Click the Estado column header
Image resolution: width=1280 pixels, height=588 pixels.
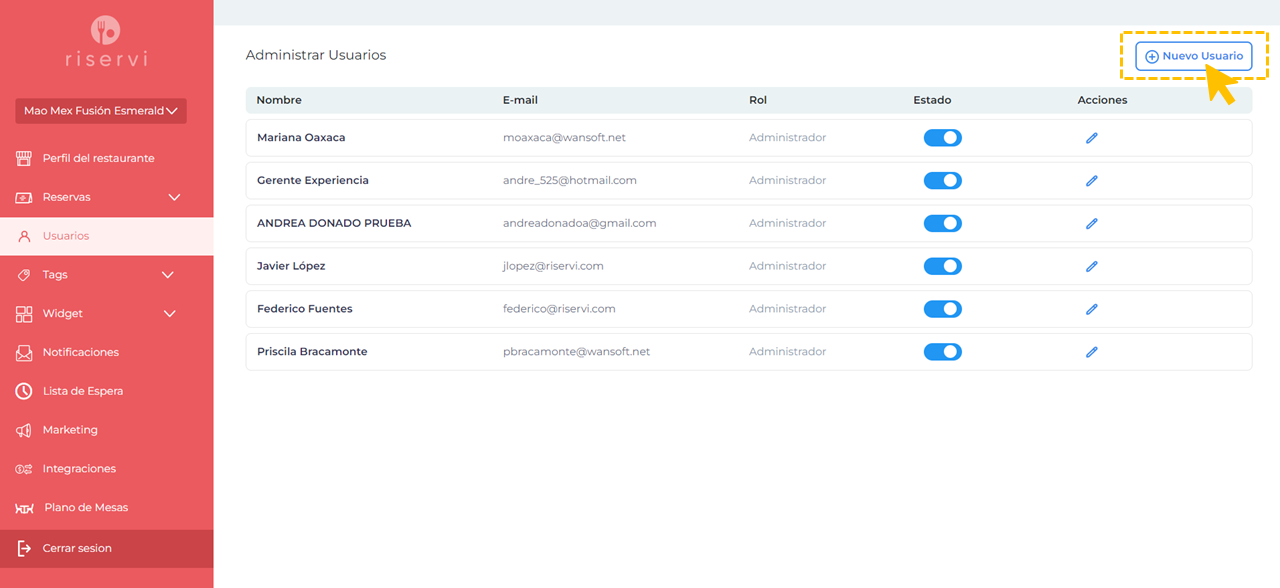click(x=932, y=100)
